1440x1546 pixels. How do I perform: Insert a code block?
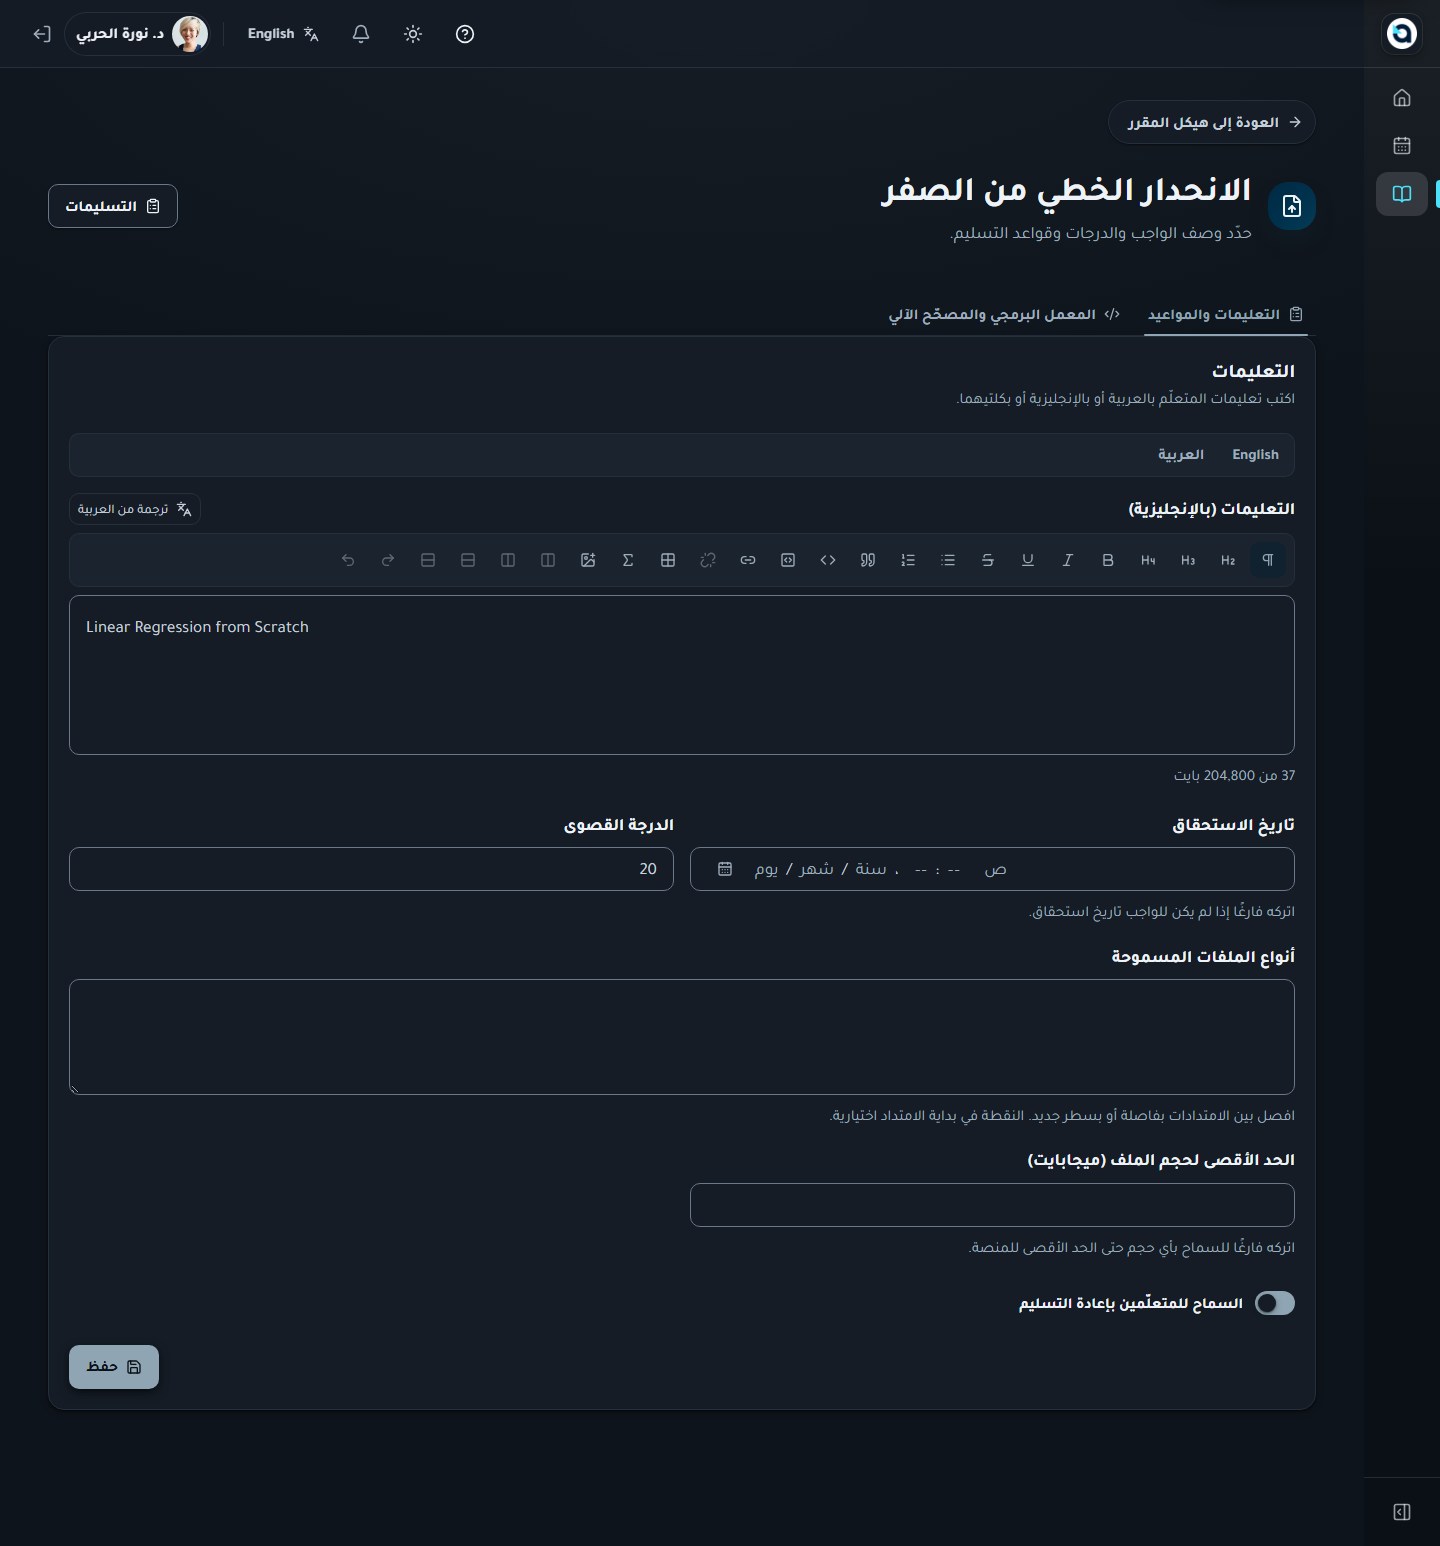click(788, 560)
